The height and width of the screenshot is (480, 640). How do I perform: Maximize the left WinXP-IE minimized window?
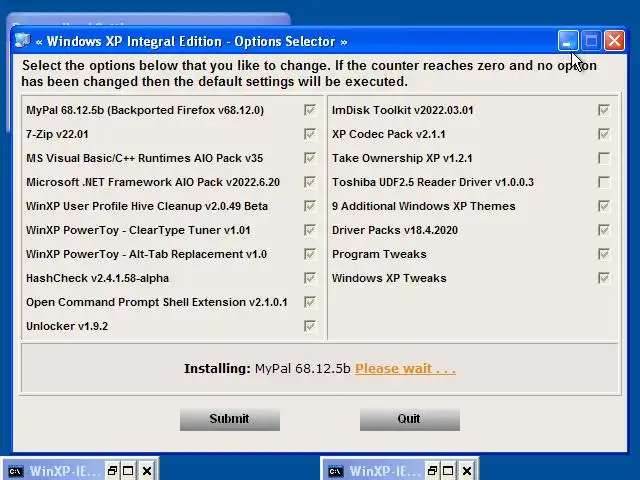pos(128,471)
